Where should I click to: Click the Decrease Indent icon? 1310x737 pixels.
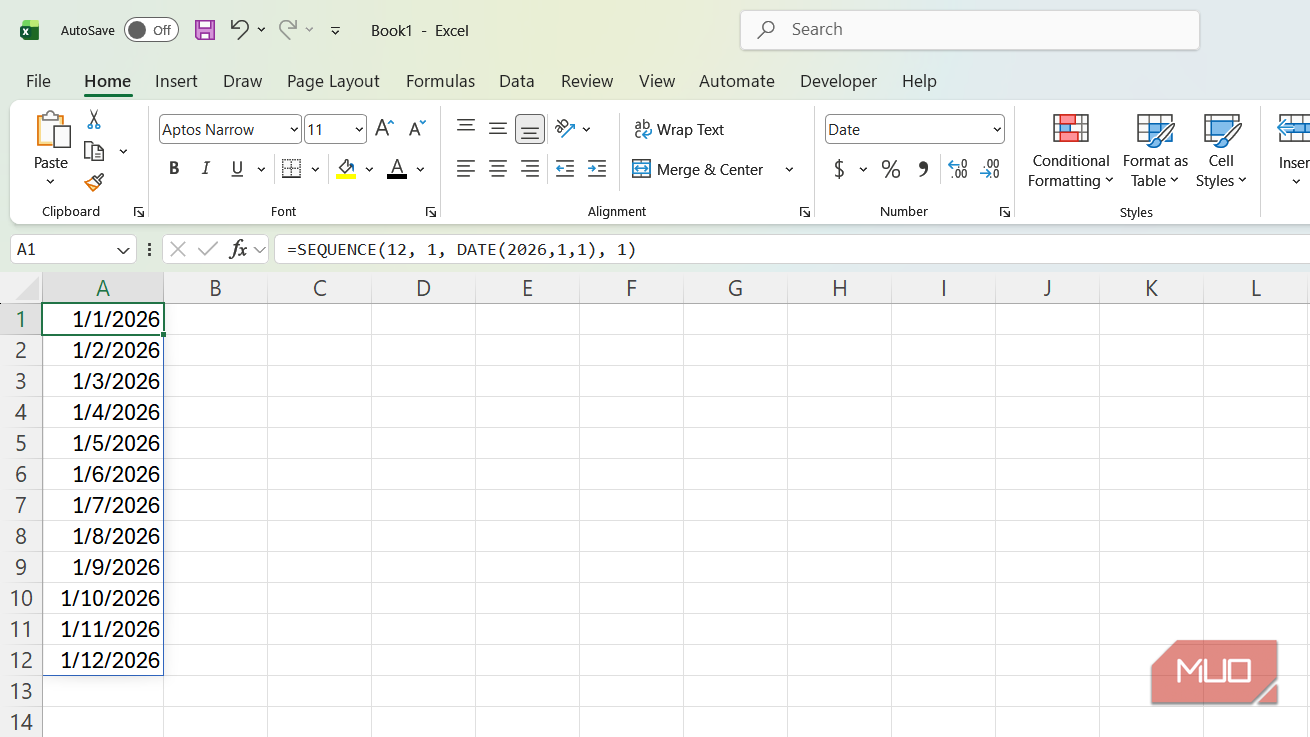tap(565, 169)
